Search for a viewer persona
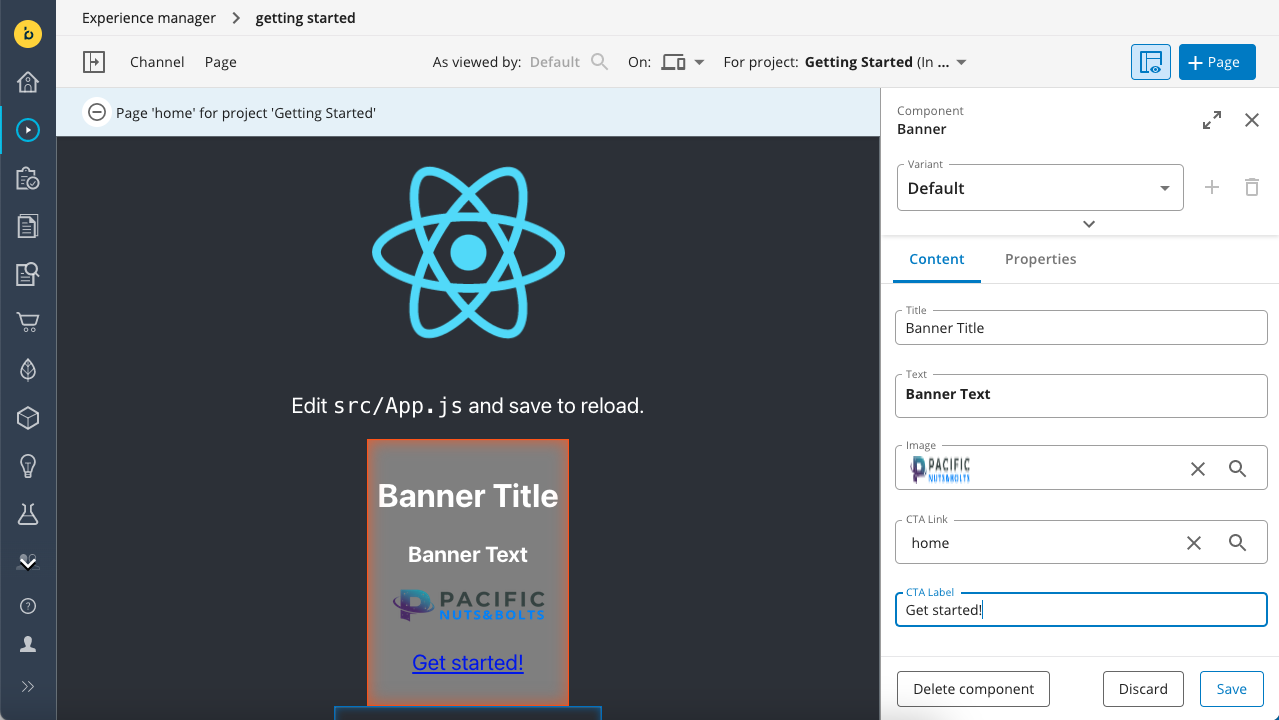 [x=599, y=62]
